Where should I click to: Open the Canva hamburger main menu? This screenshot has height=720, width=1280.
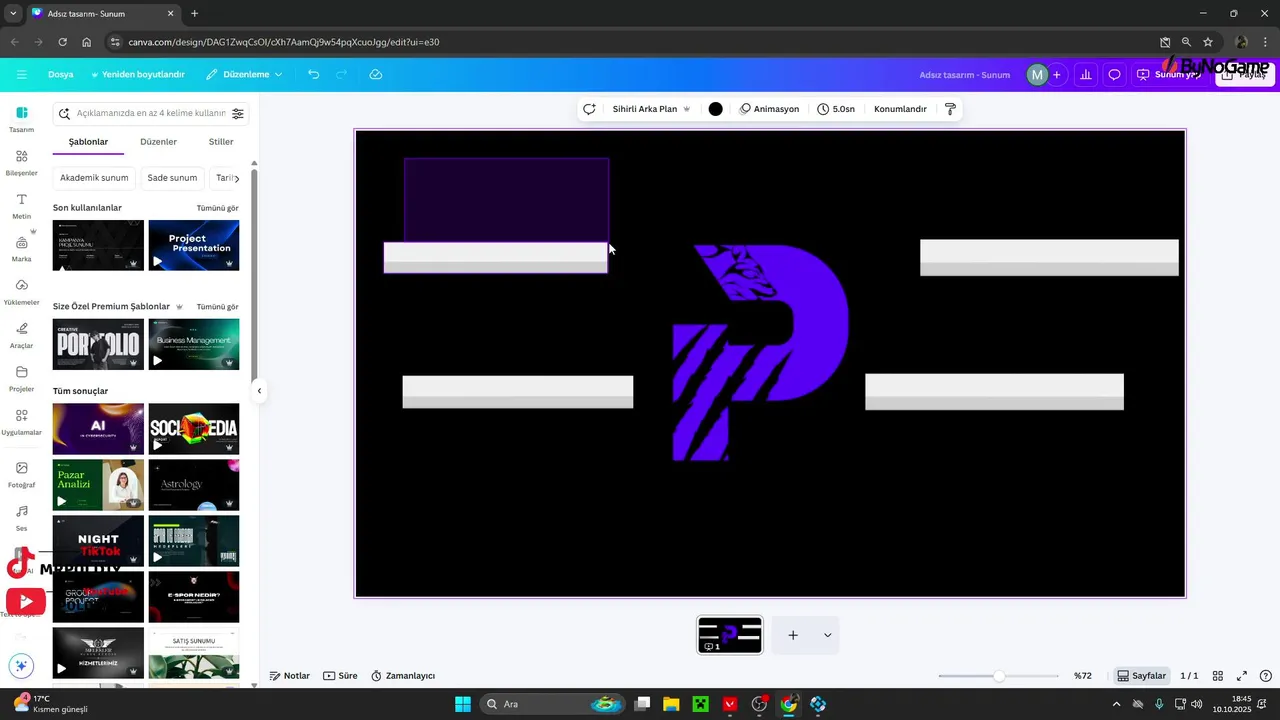coord(21,75)
